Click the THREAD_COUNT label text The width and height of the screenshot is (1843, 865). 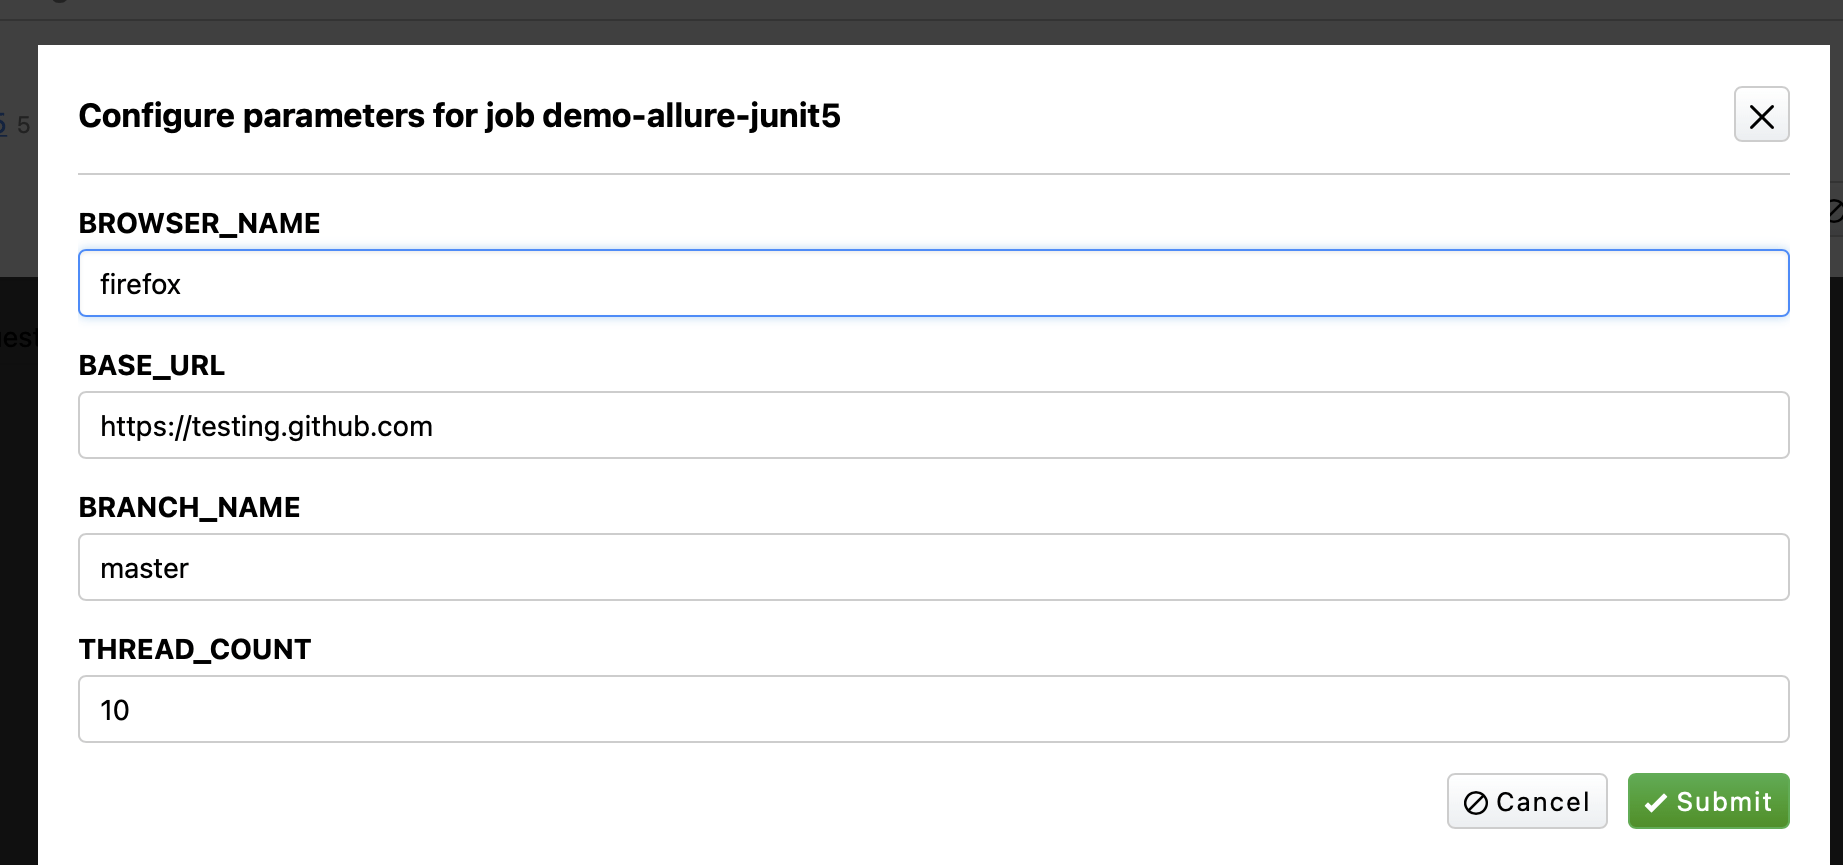pyautogui.click(x=195, y=650)
